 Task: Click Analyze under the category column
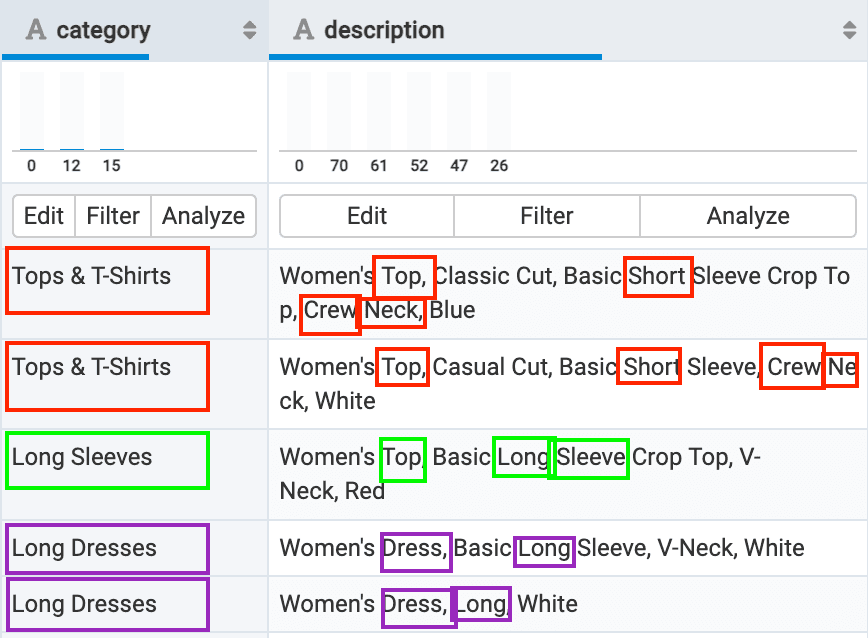203,216
